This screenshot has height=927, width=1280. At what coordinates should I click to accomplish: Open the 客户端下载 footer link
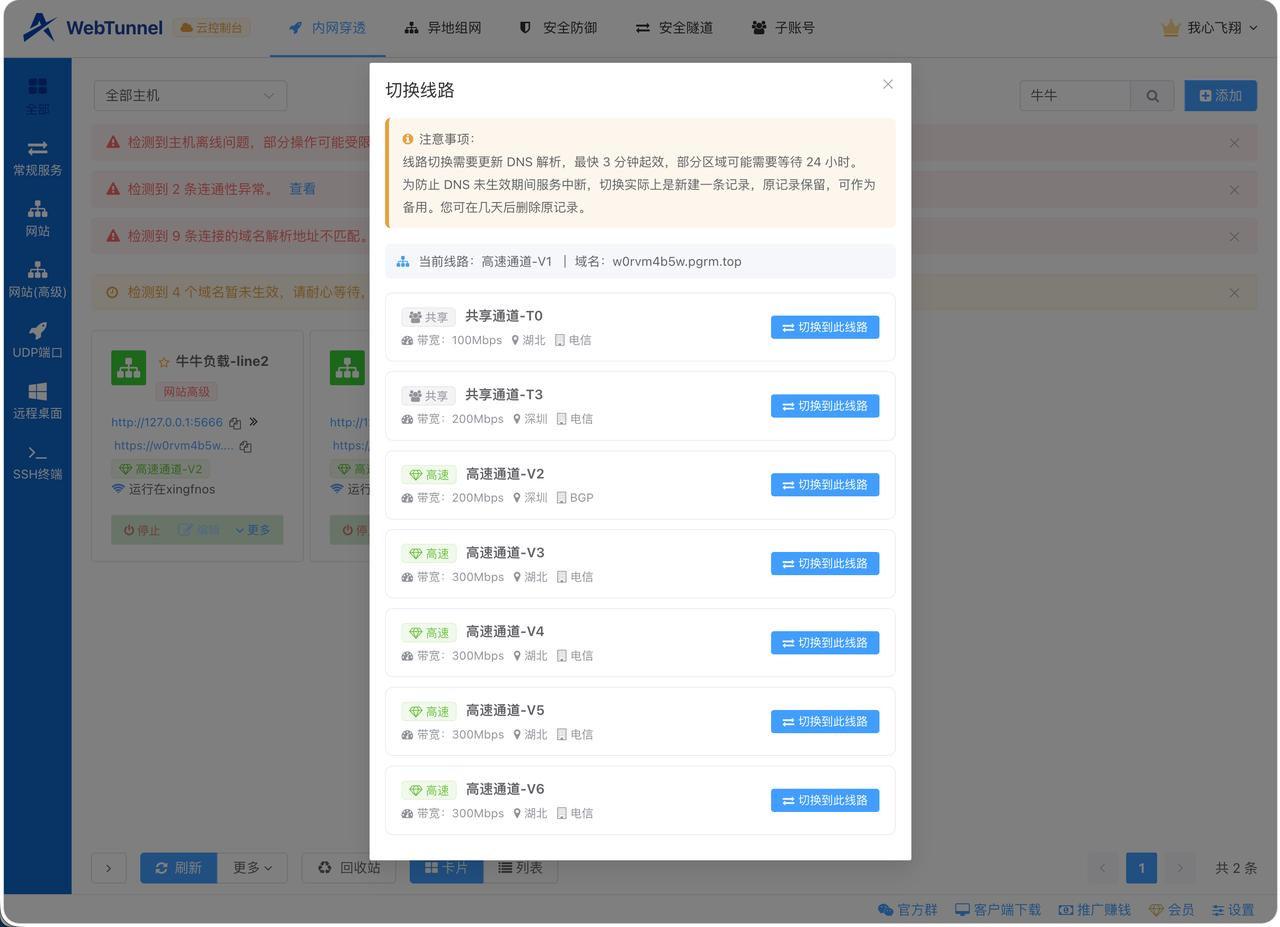tap(998, 910)
